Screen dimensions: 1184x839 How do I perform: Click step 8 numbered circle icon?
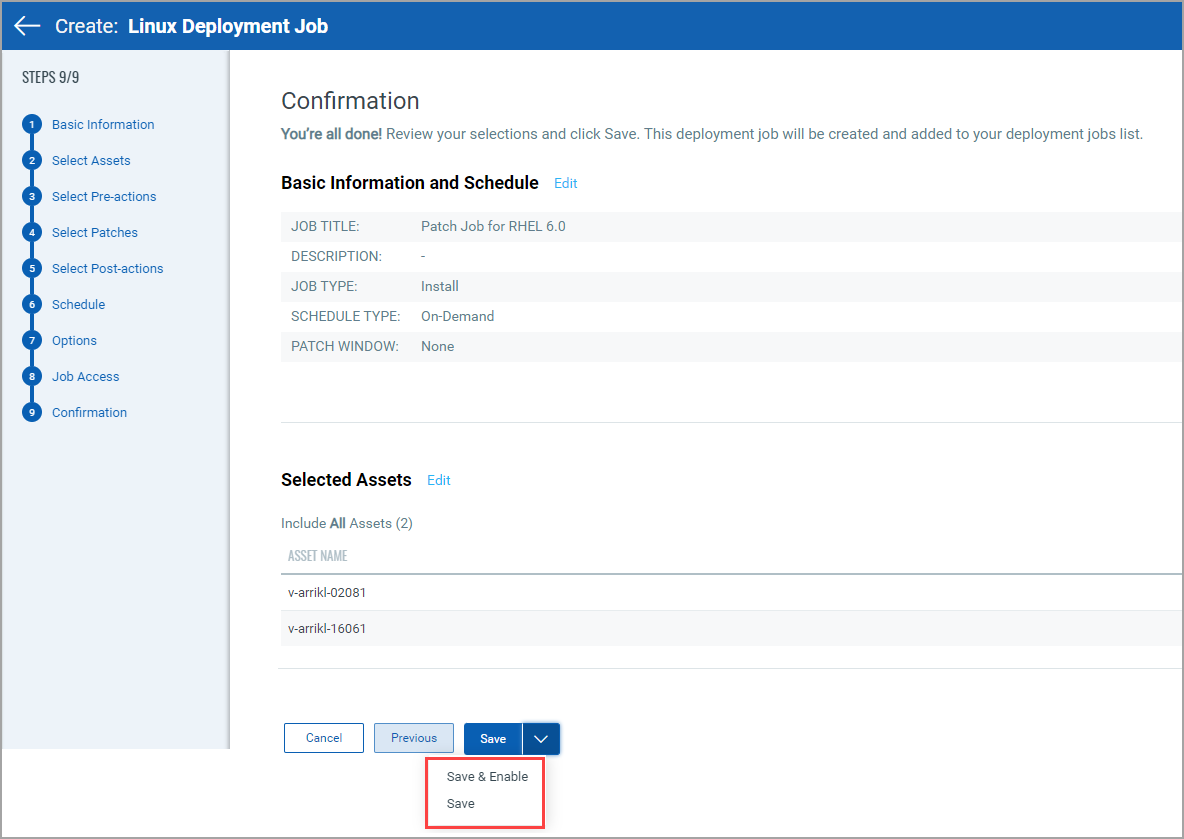point(32,377)
